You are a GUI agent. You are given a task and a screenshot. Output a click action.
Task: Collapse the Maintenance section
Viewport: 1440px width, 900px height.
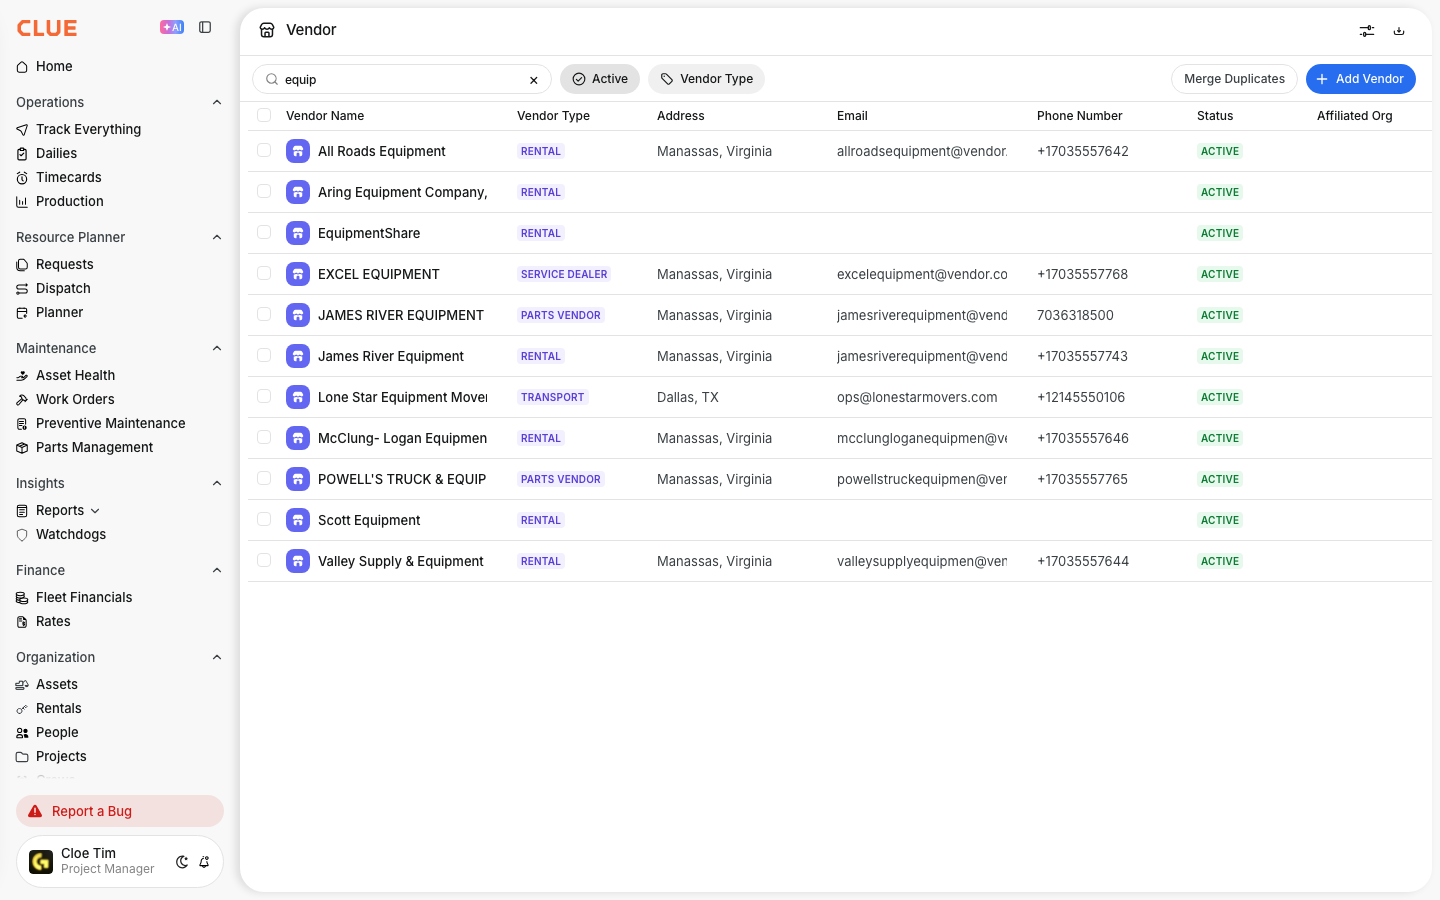217,348
